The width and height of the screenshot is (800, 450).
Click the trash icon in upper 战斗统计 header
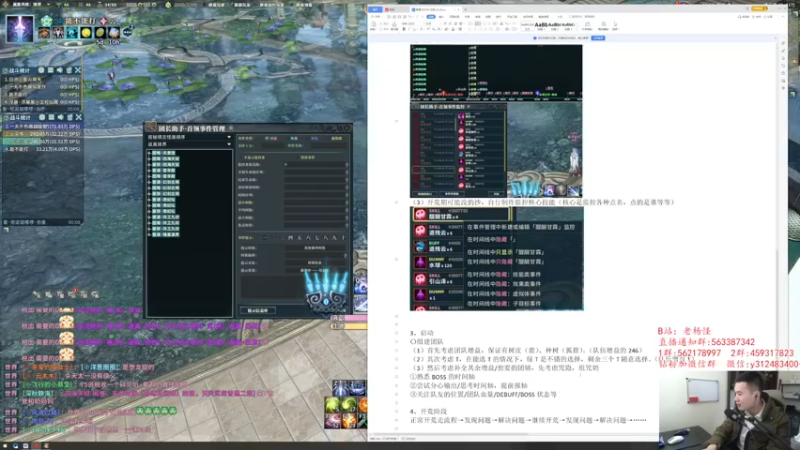click(69, 70)
